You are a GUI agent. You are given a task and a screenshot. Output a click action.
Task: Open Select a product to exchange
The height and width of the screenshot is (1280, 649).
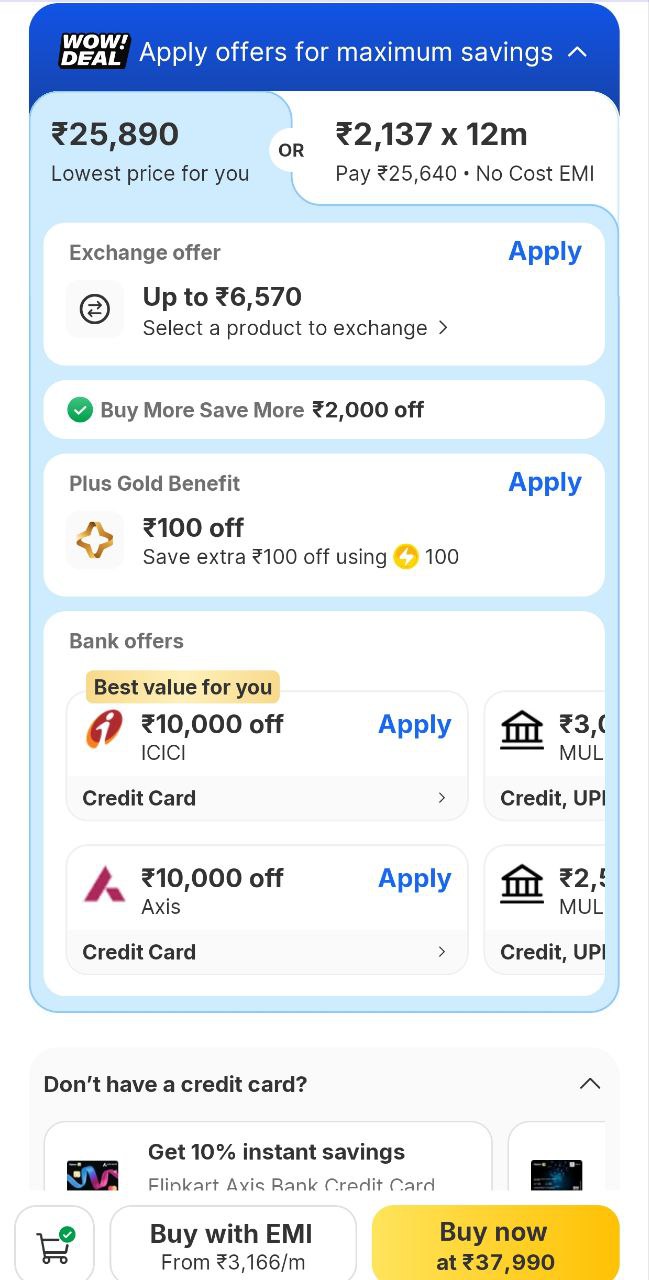coord(295,328)
